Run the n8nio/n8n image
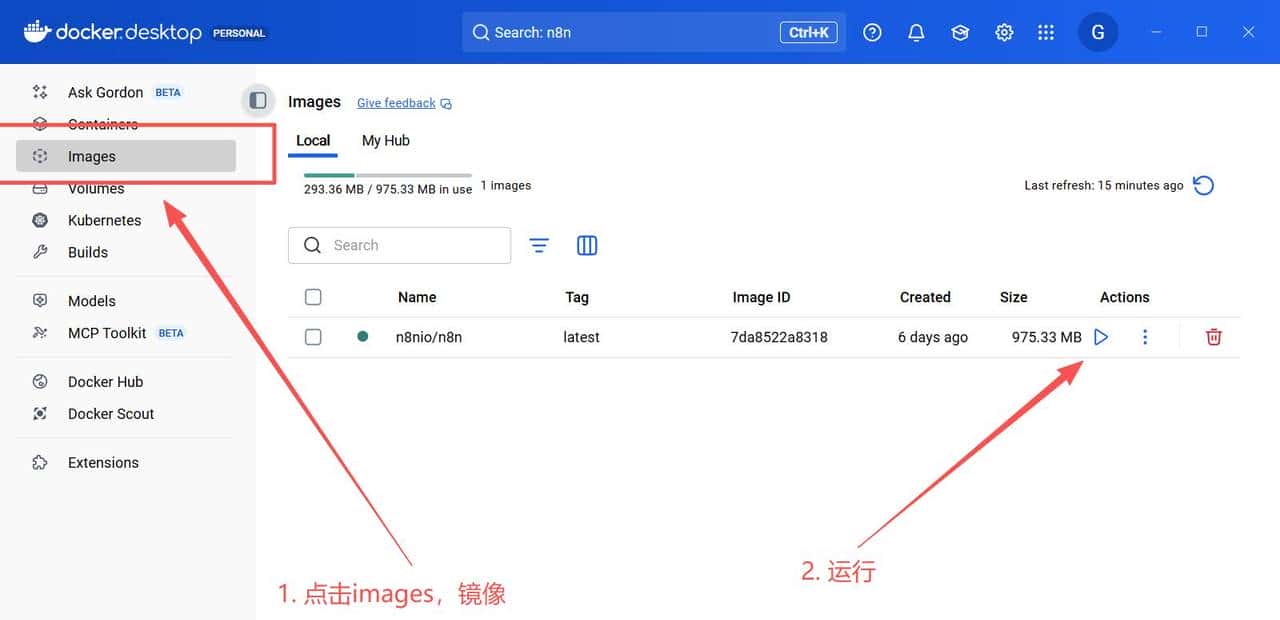 [1101, 337]
